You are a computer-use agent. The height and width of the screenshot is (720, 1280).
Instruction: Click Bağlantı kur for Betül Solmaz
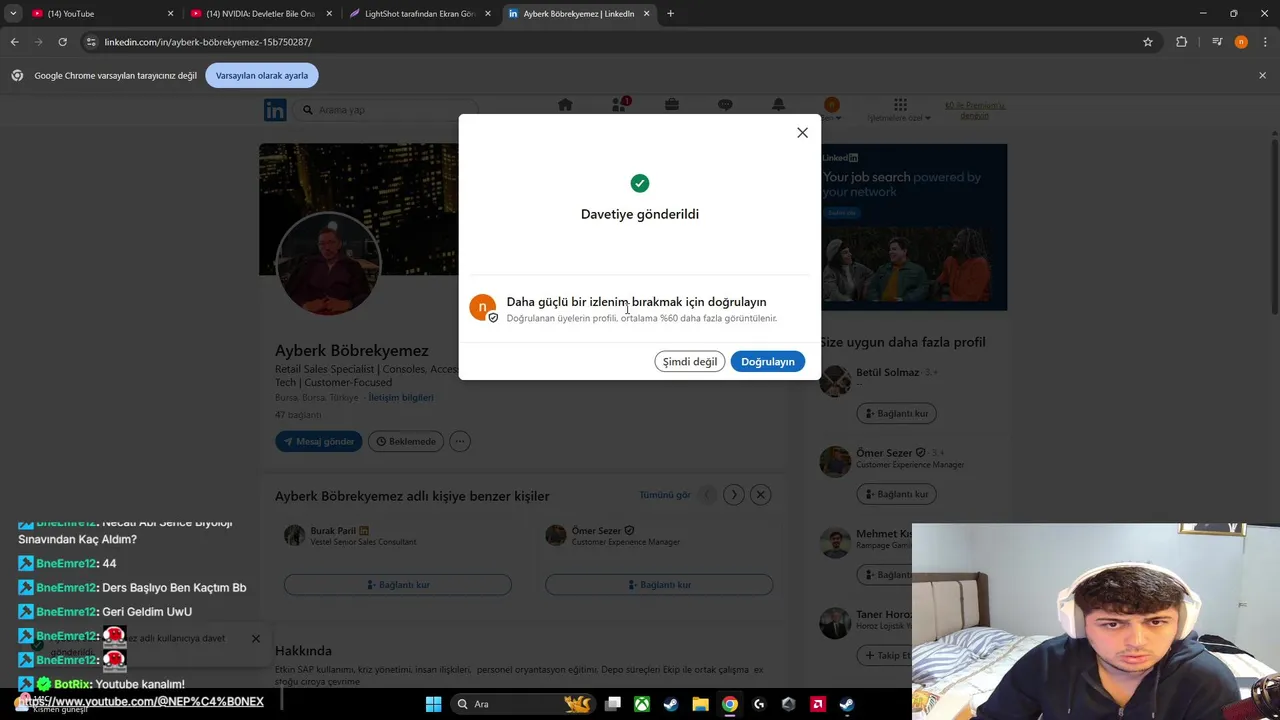coord(897,413)
